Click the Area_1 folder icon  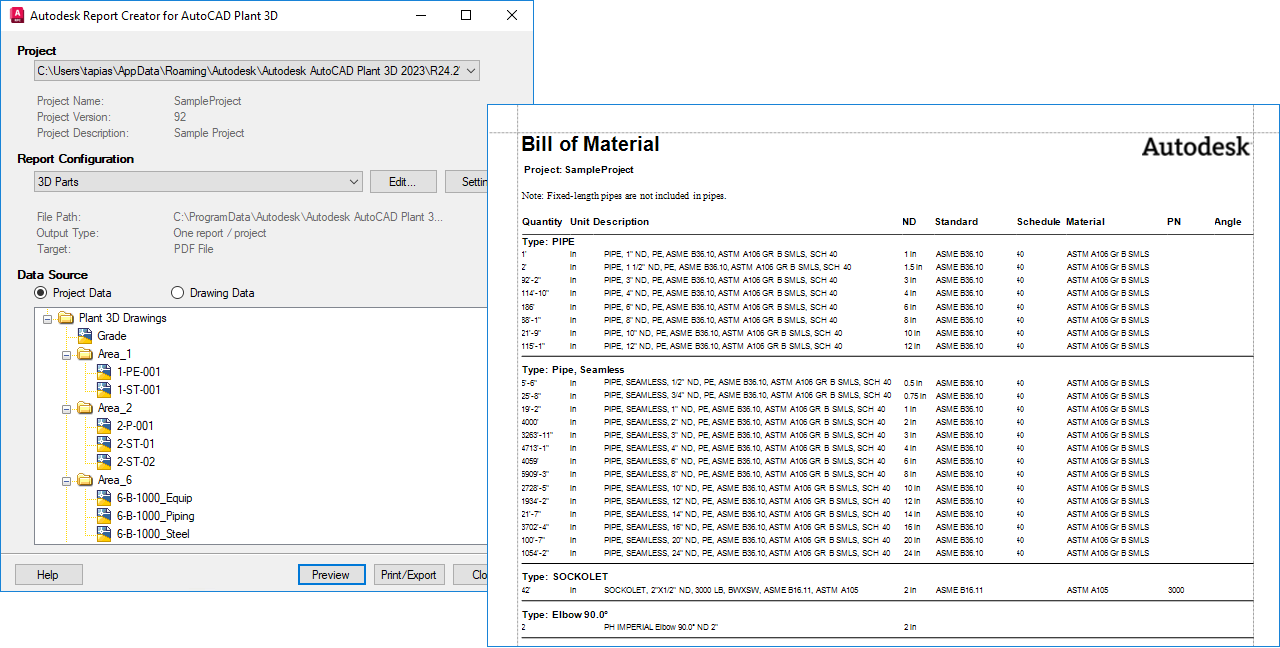pyautogui.click(x=86, y=354)
